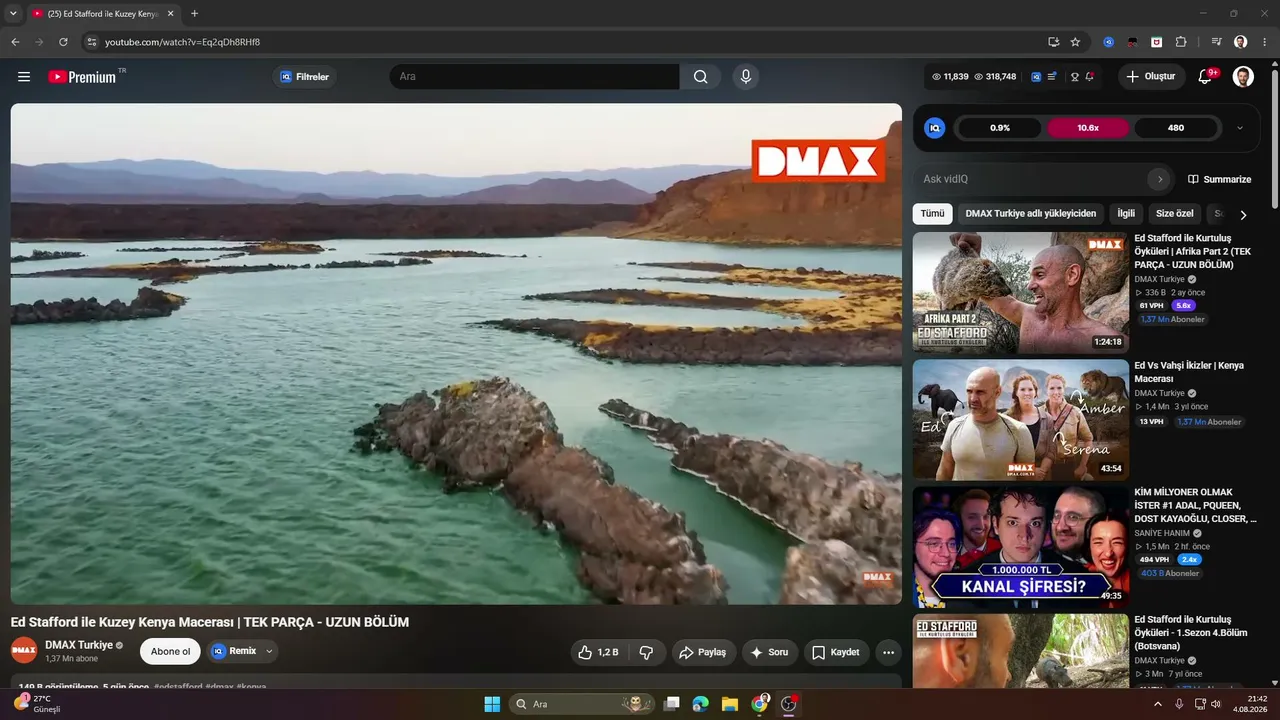Select the 0.9% vidIQ stat pill

pos(1000,128)
